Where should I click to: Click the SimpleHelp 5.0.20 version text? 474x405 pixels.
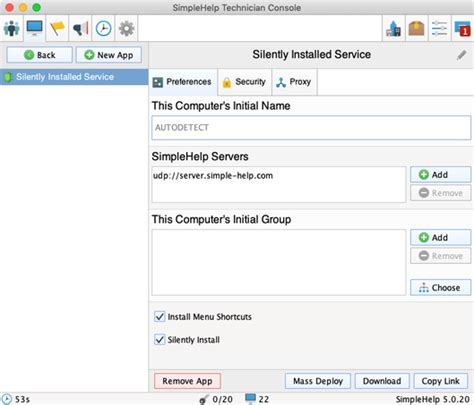point(432,399)
